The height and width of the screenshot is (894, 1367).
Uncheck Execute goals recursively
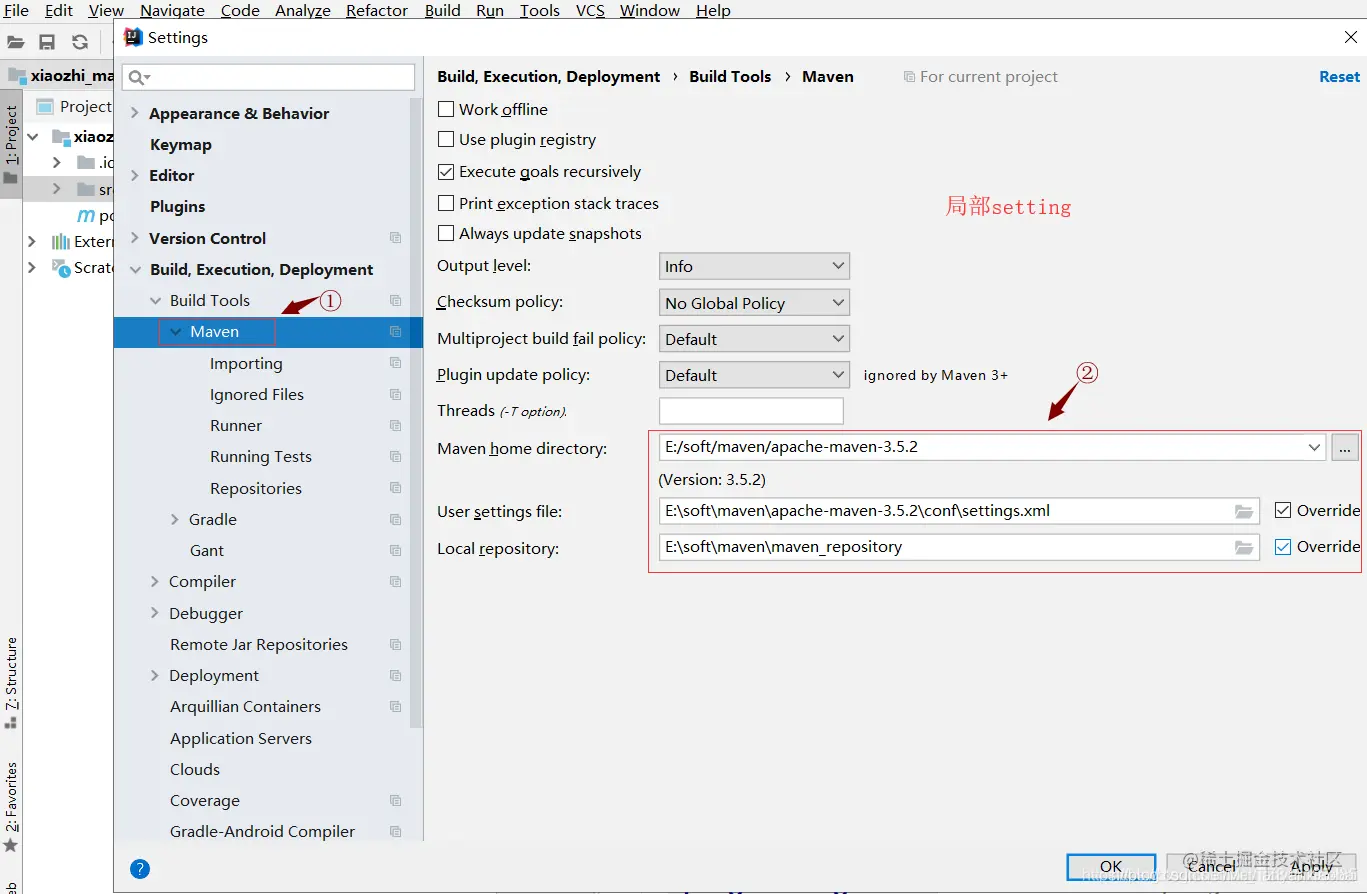tap(446, 172)
